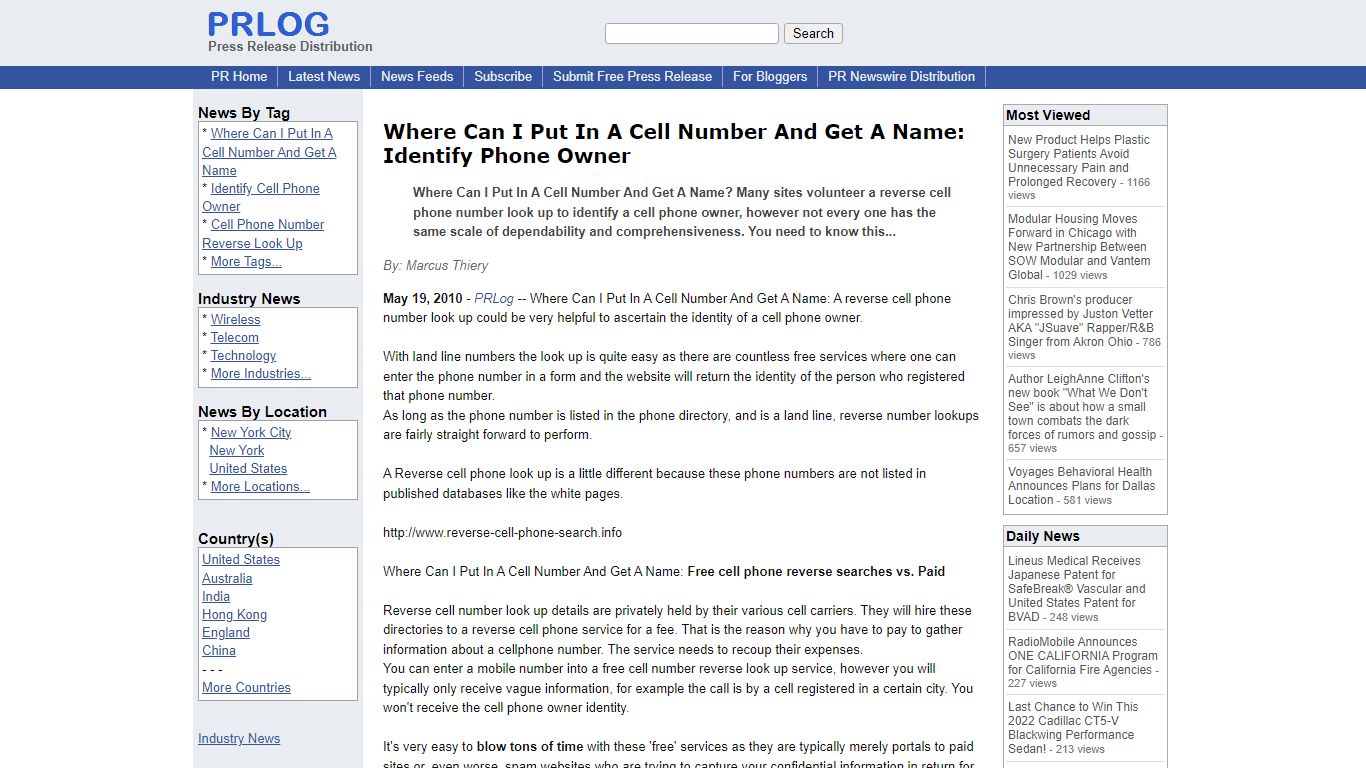The width and height of the screenshot is (1366, 768).
Task: Open Latest News in the nav bar
Action: coord(324,76)
